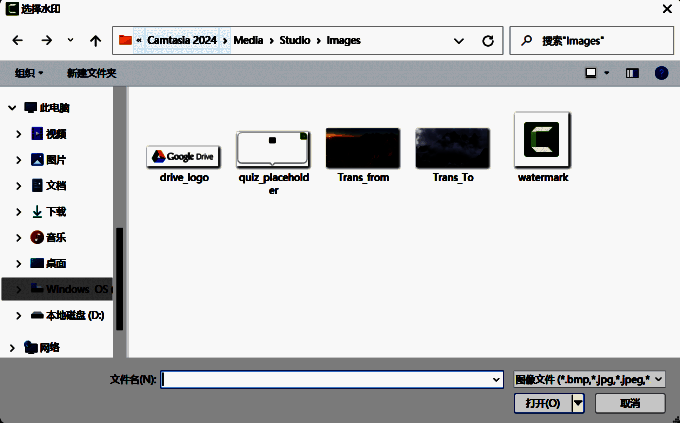Select the drive_logo image file

coord(184,158)
